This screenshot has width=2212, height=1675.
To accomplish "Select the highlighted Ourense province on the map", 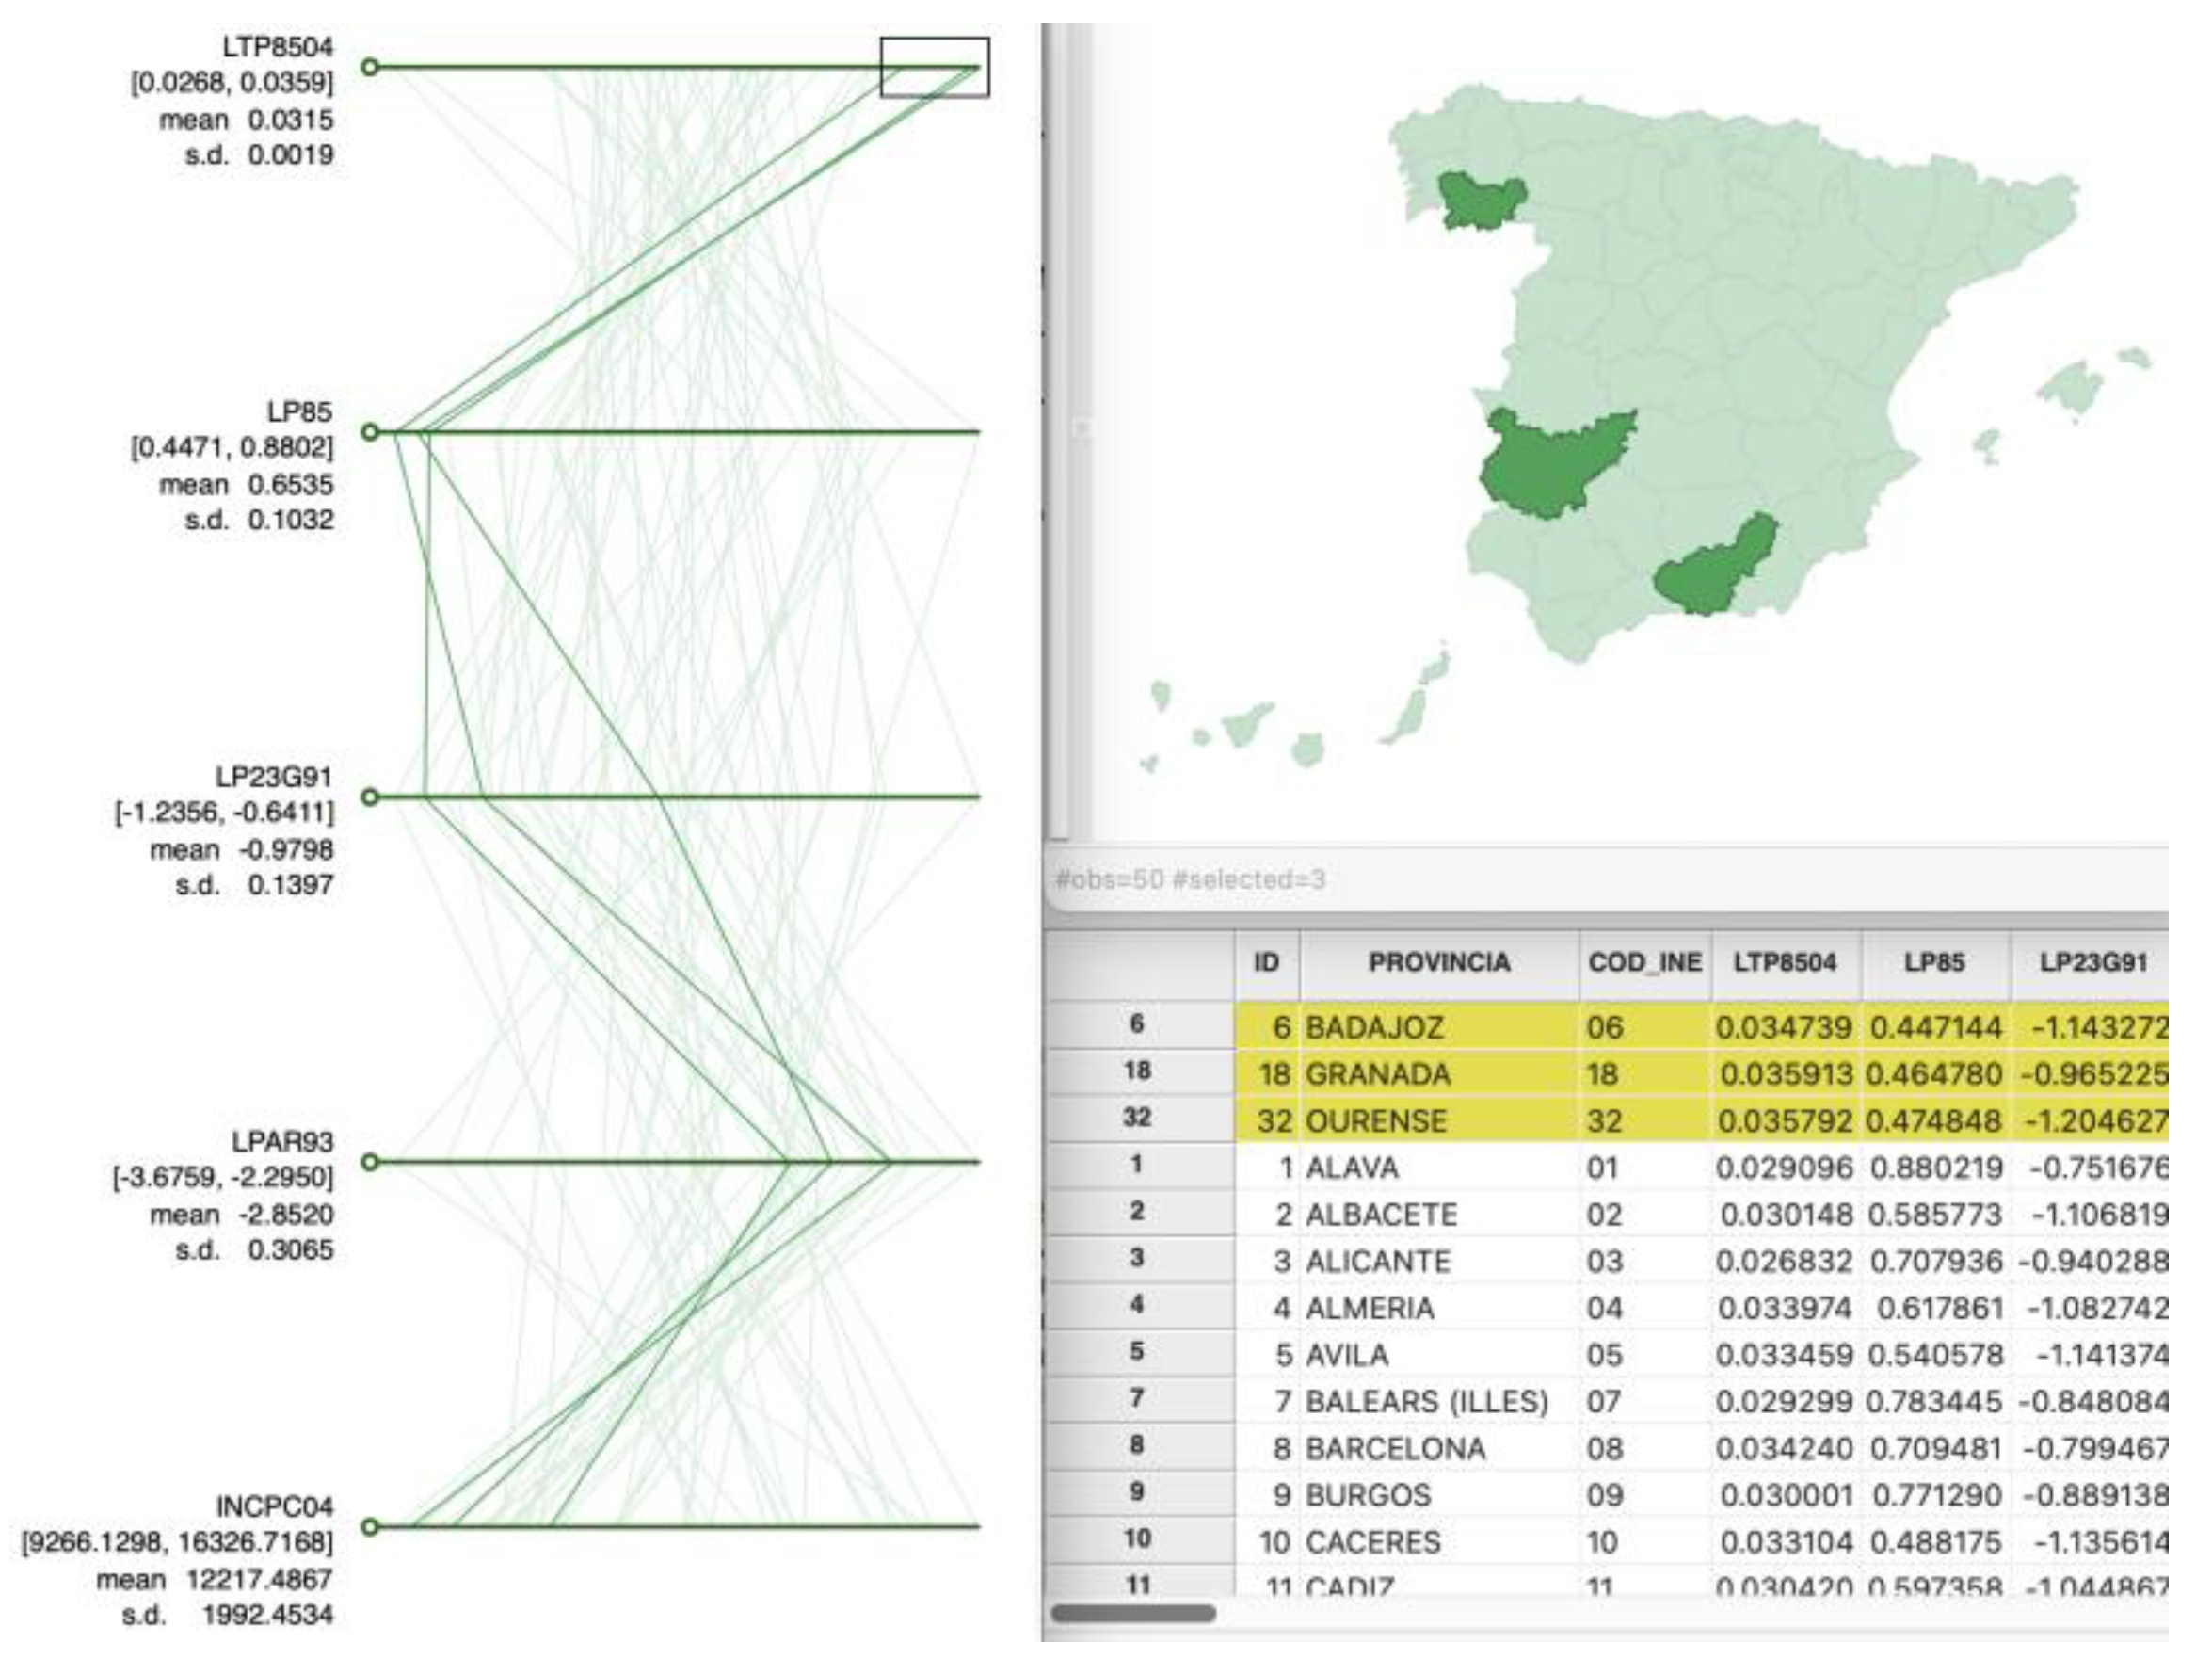I will (x=1477, y=200).
